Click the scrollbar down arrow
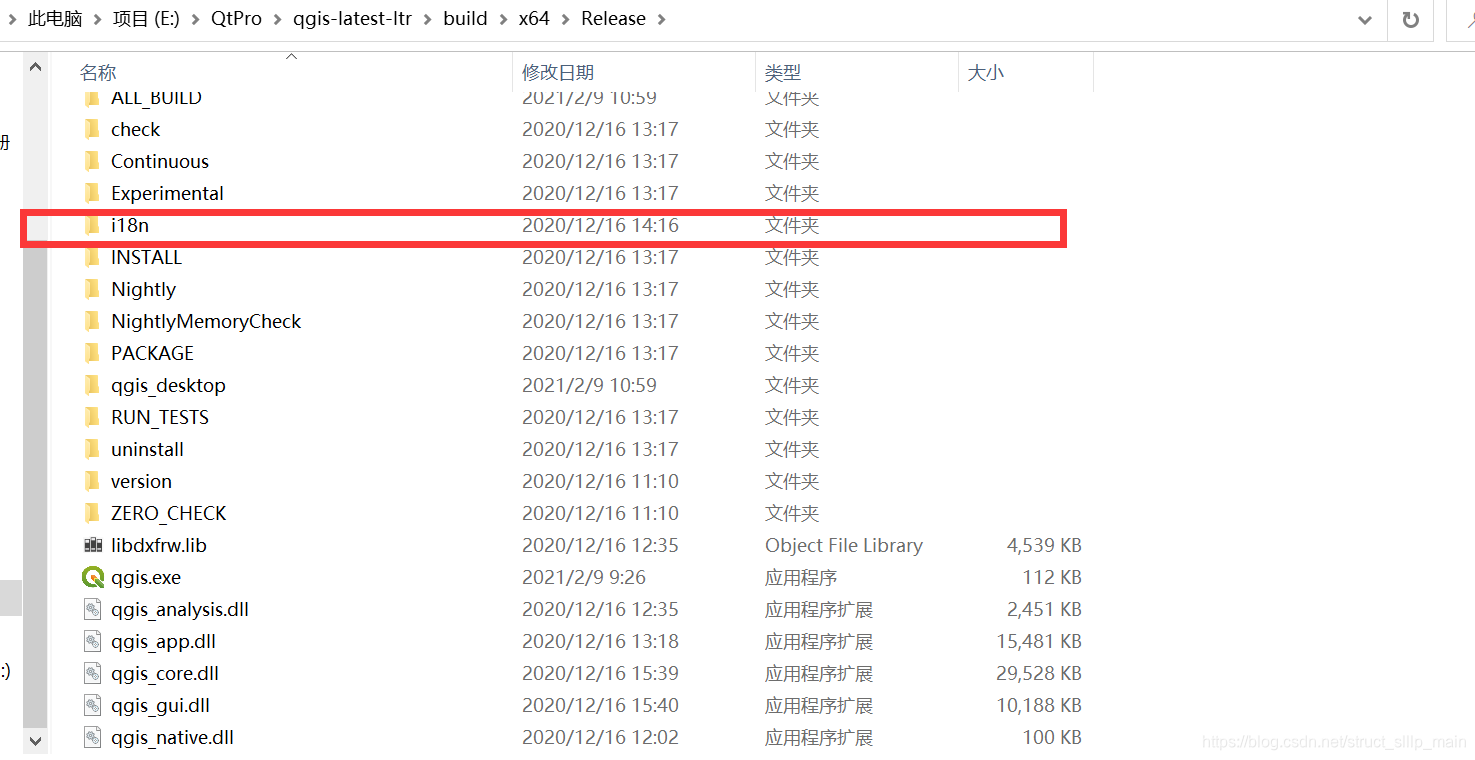 (x=35, y=741)
